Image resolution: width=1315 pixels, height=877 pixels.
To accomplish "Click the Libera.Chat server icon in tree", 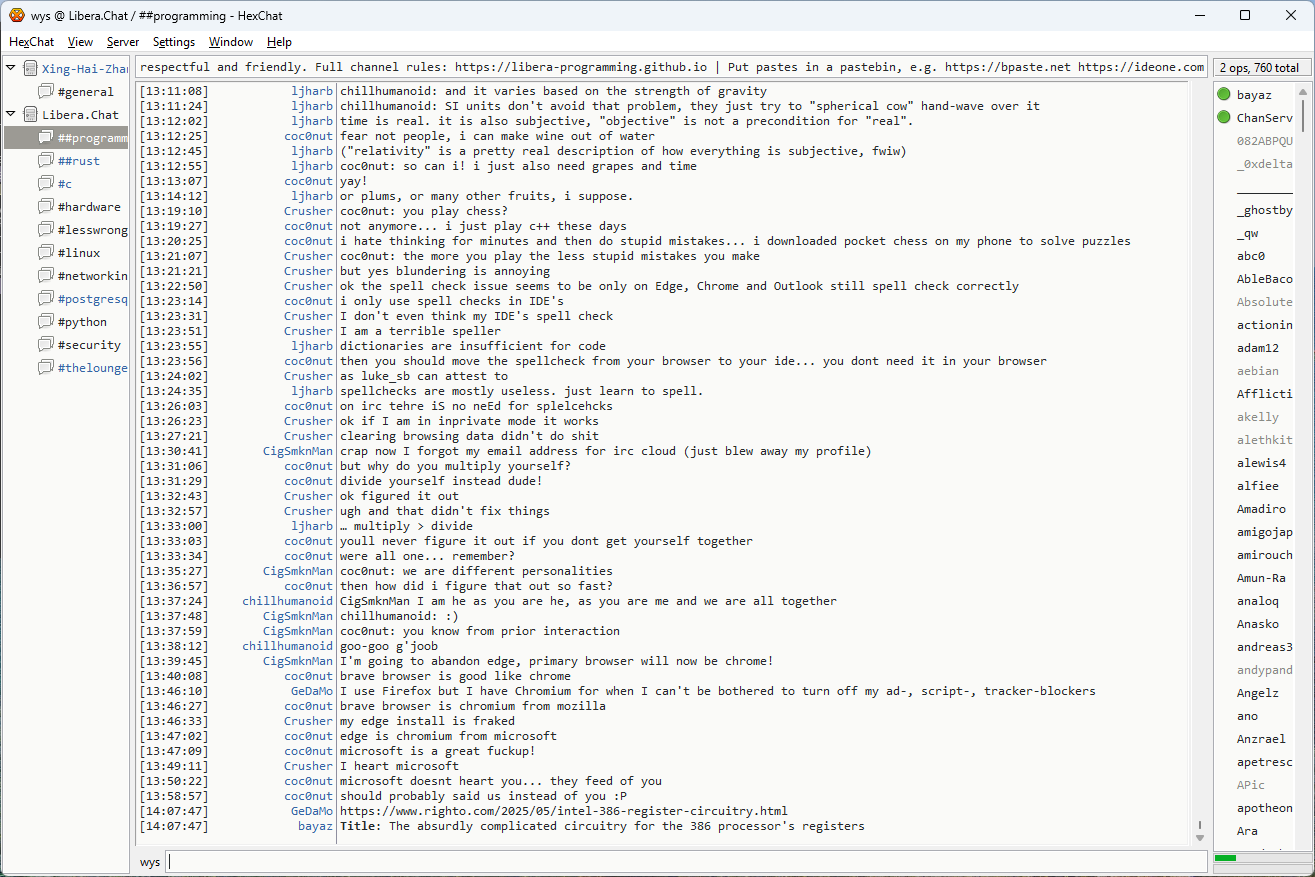I will coord(31,115).
